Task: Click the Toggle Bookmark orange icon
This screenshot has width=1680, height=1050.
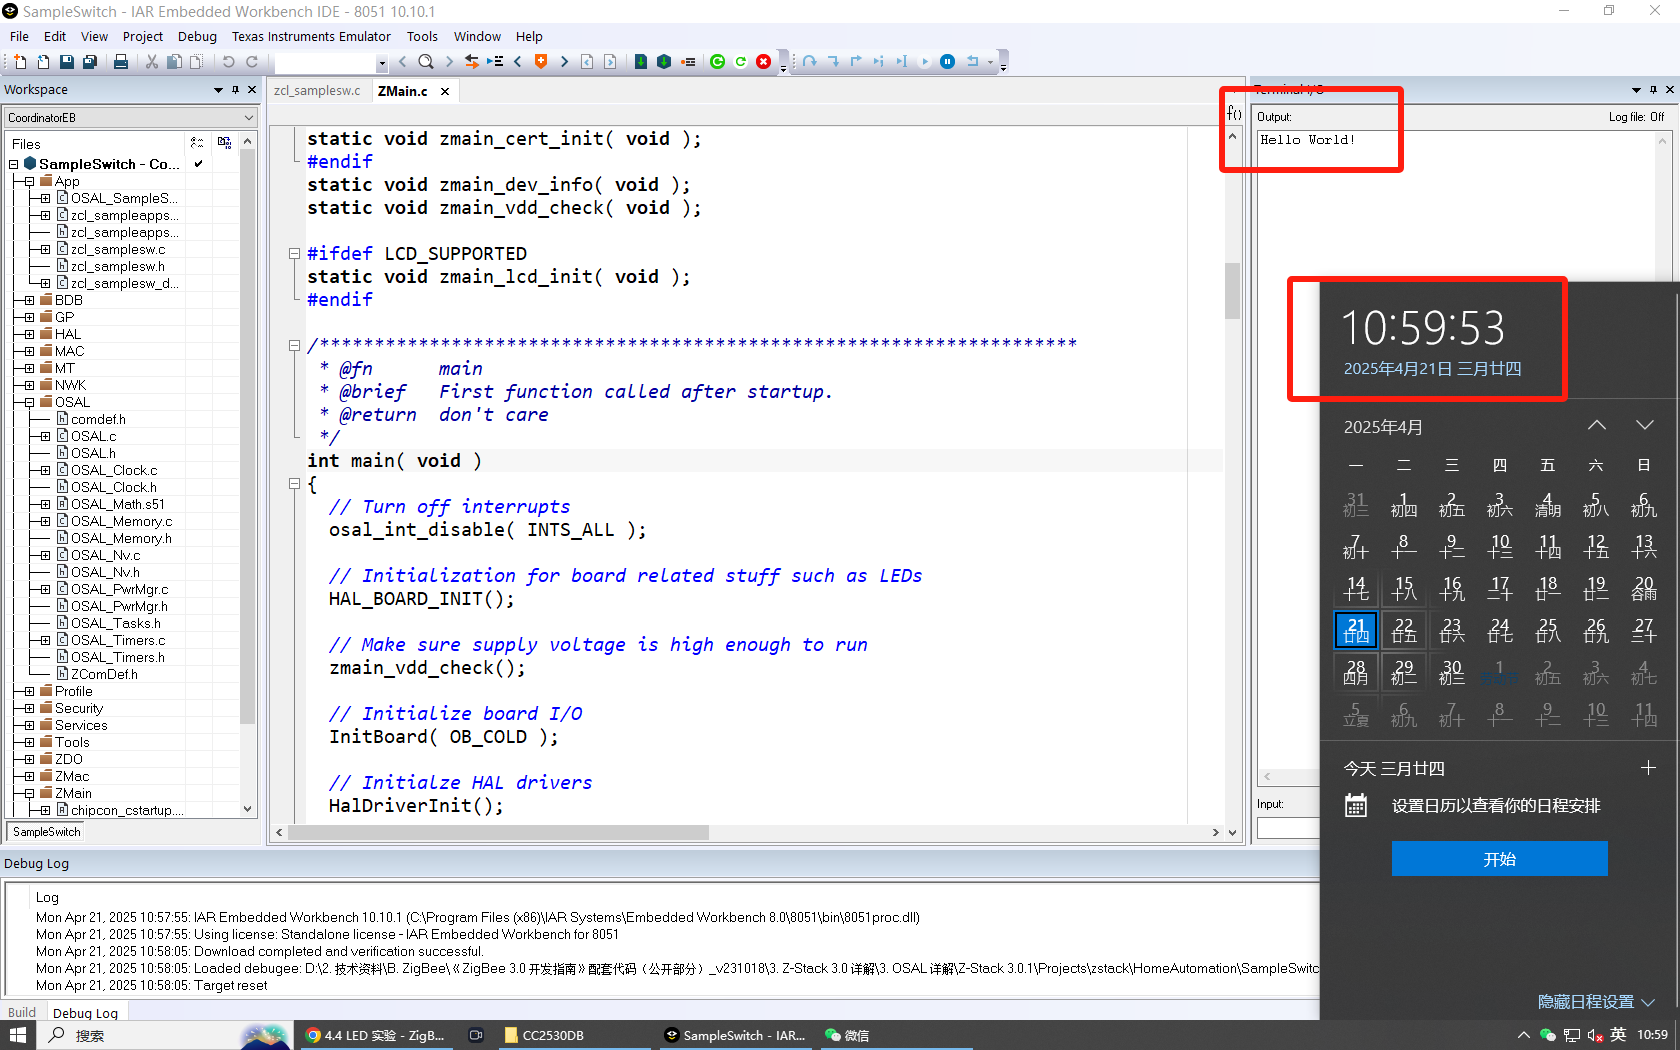Action: (x=541, y=62)
